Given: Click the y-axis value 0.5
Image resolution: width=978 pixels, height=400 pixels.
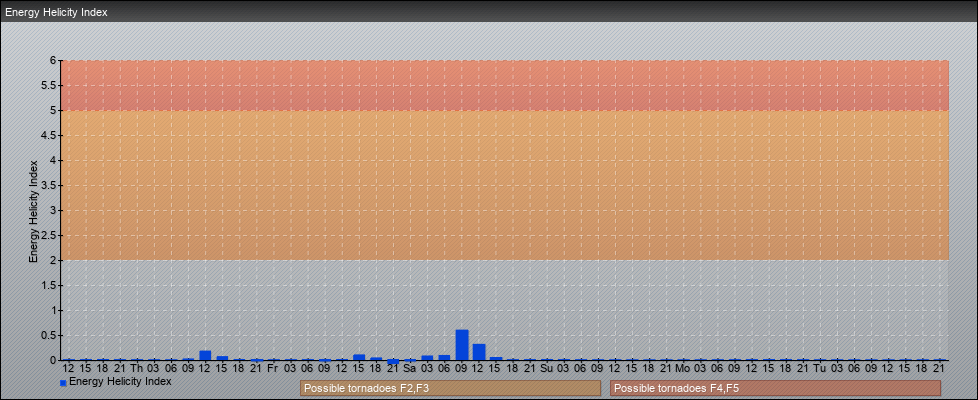Looking at the screenshot, I should click(x=49, y=335).
